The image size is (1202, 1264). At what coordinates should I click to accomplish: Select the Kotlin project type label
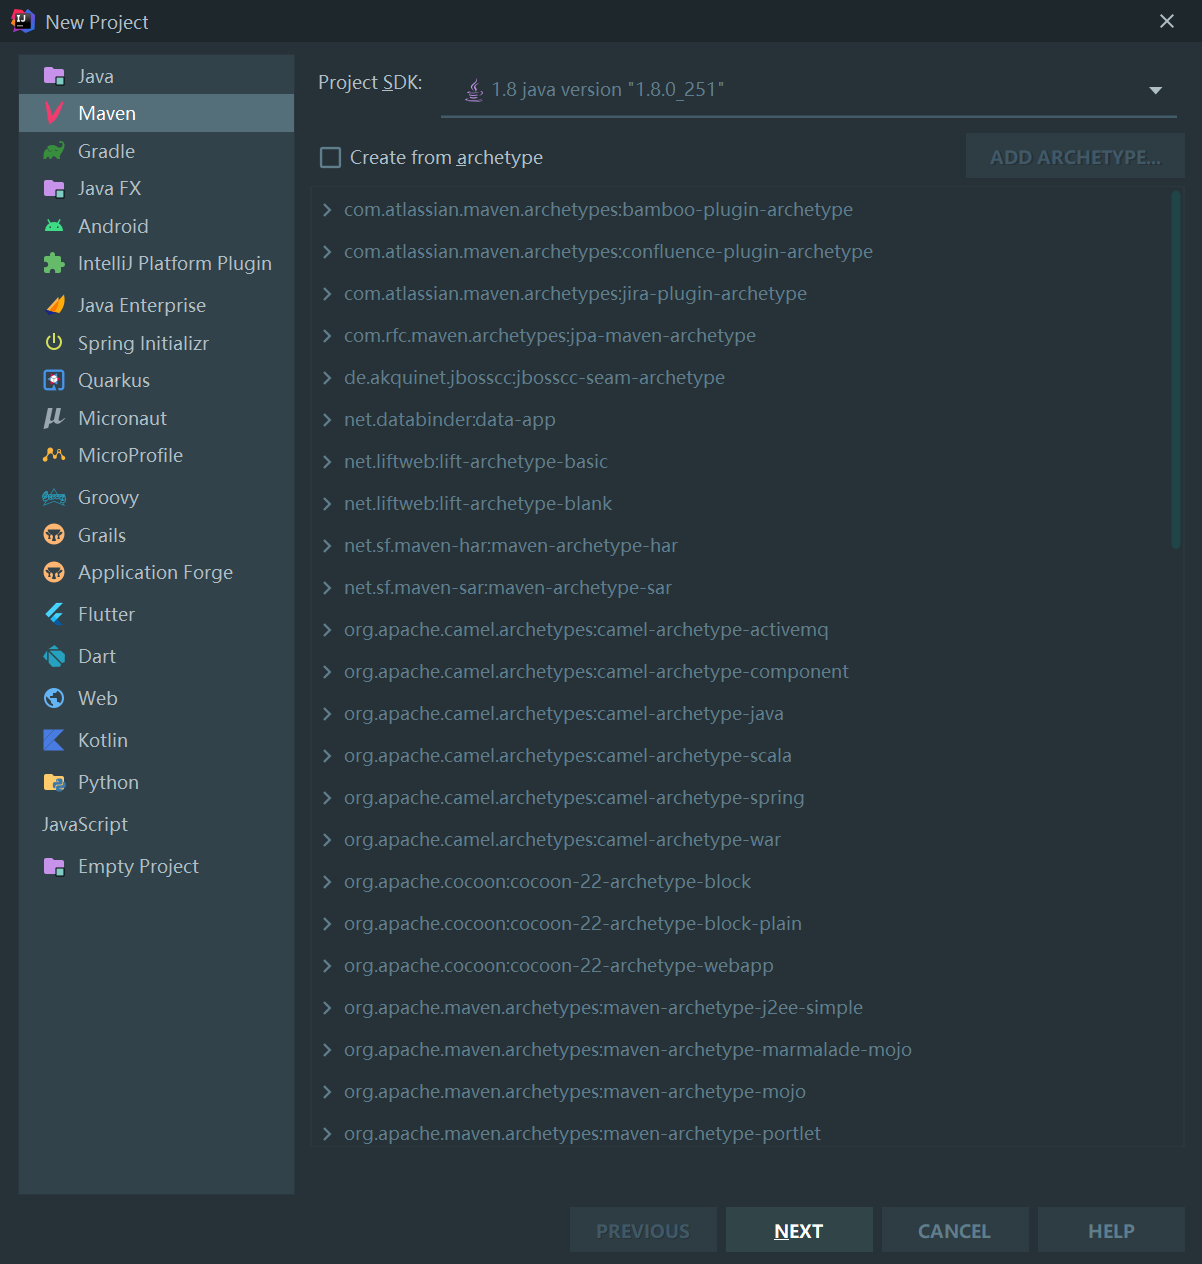point(103,740)
